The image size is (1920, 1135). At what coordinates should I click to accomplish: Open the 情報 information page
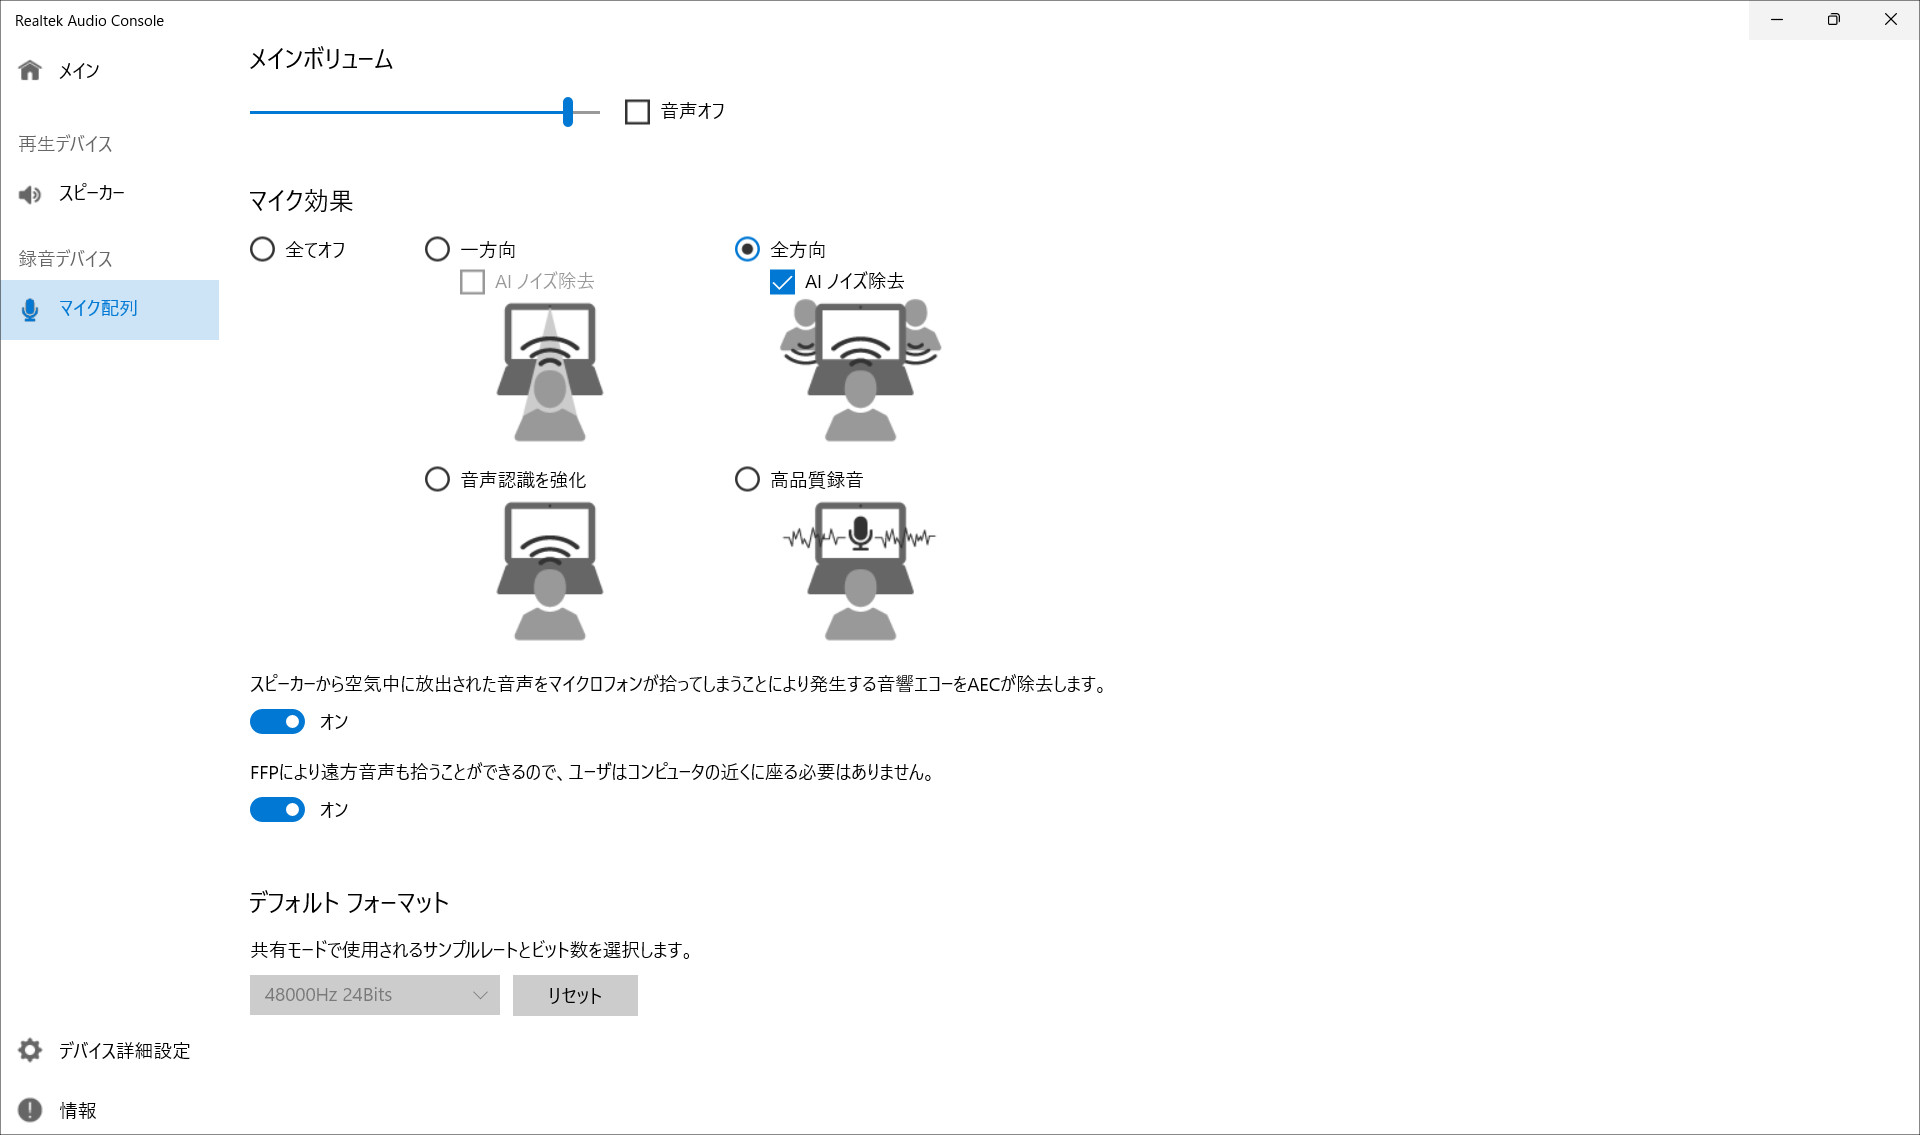point(30,1110)
